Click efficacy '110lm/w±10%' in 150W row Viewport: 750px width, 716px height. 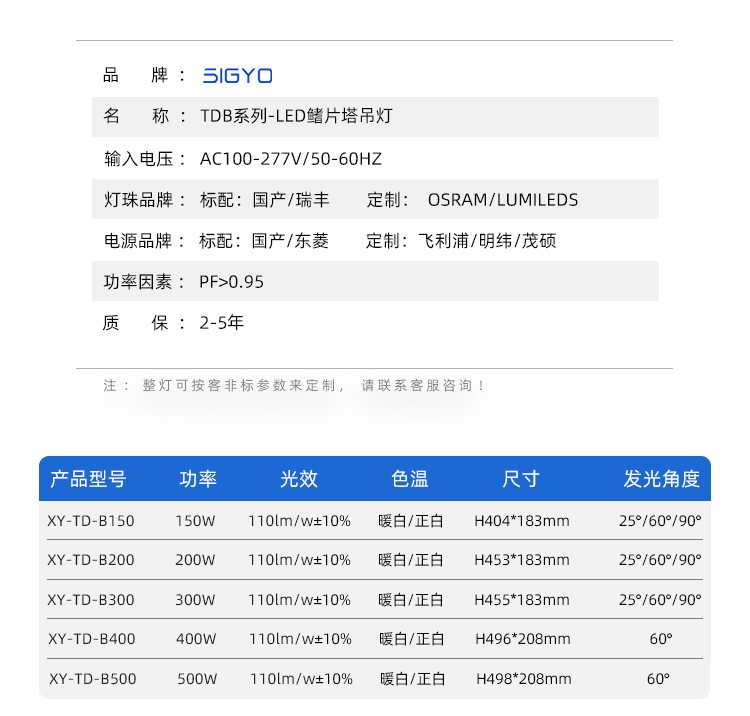[x=299, y=520]
